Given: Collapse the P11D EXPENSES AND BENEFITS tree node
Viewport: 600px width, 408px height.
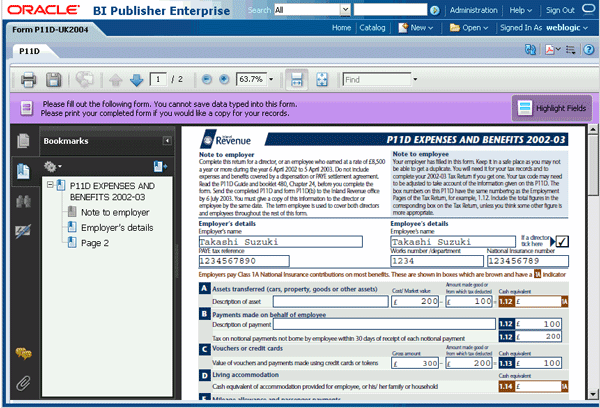Looking at the screenshot, I should pyautogui.click(x=50, y=185).
